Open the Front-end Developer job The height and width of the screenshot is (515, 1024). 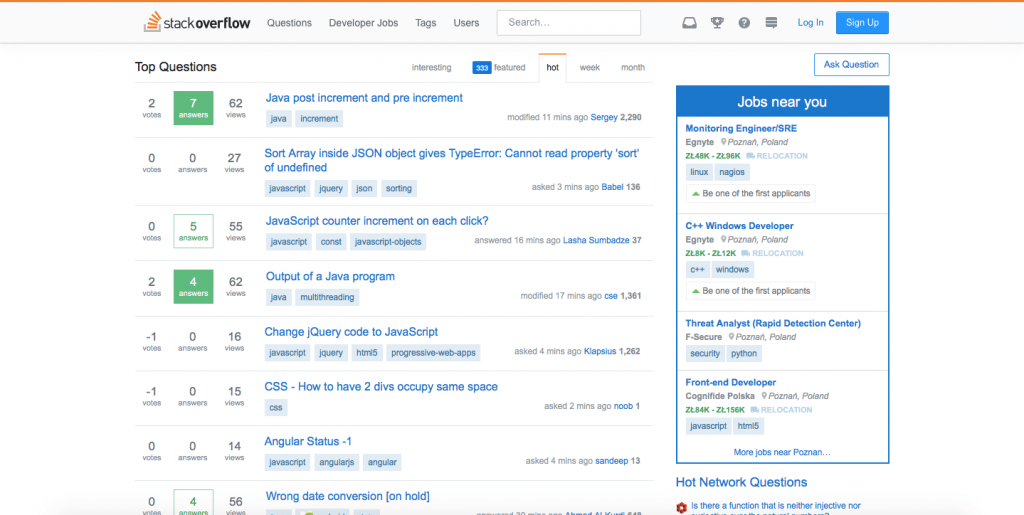coord(731,382)
